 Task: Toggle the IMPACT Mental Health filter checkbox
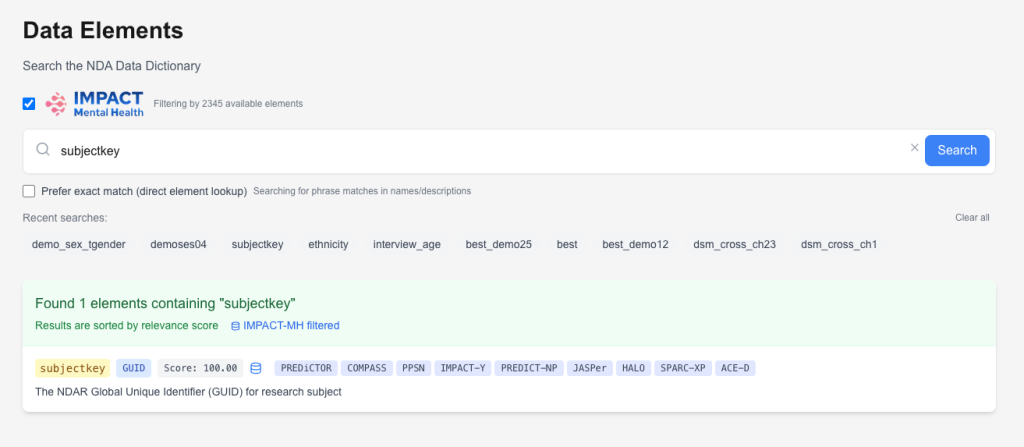click(x=29, y=103)
